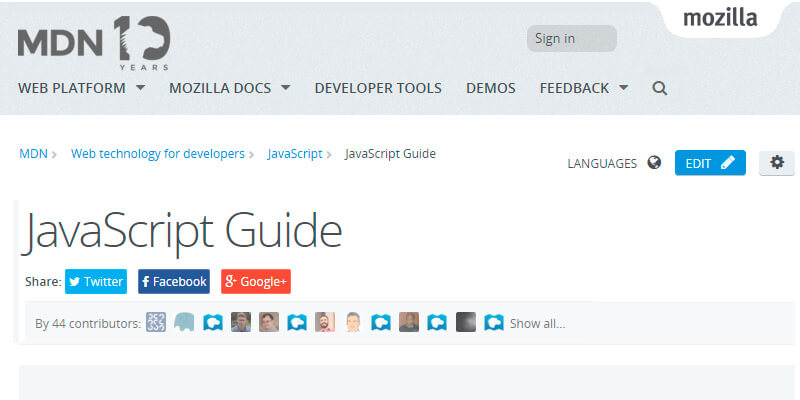Click Show all contributors link
800x400 pixels.
[537, 324]
